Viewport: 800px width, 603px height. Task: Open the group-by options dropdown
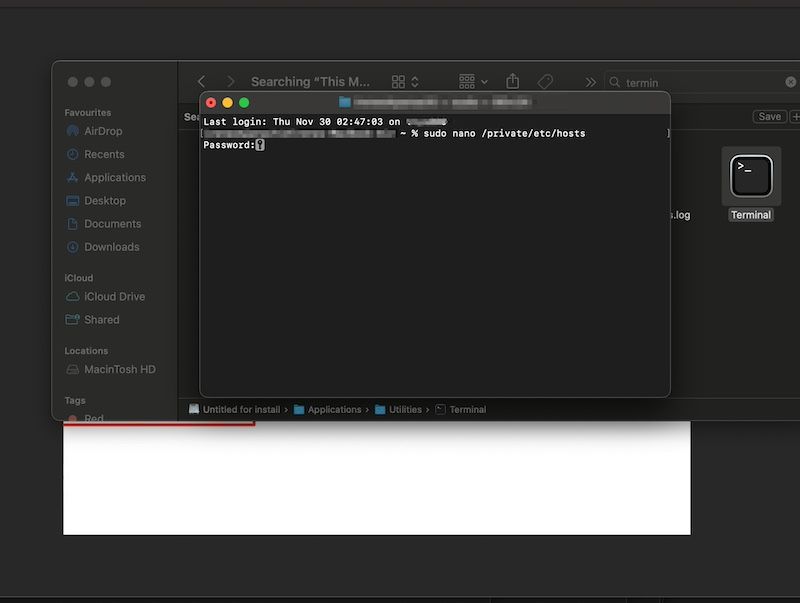click(473, 82)
